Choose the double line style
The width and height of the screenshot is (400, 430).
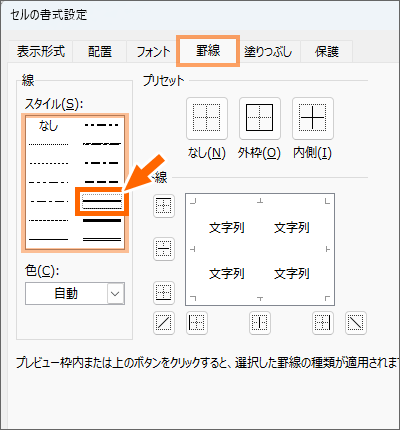point(102,239)
